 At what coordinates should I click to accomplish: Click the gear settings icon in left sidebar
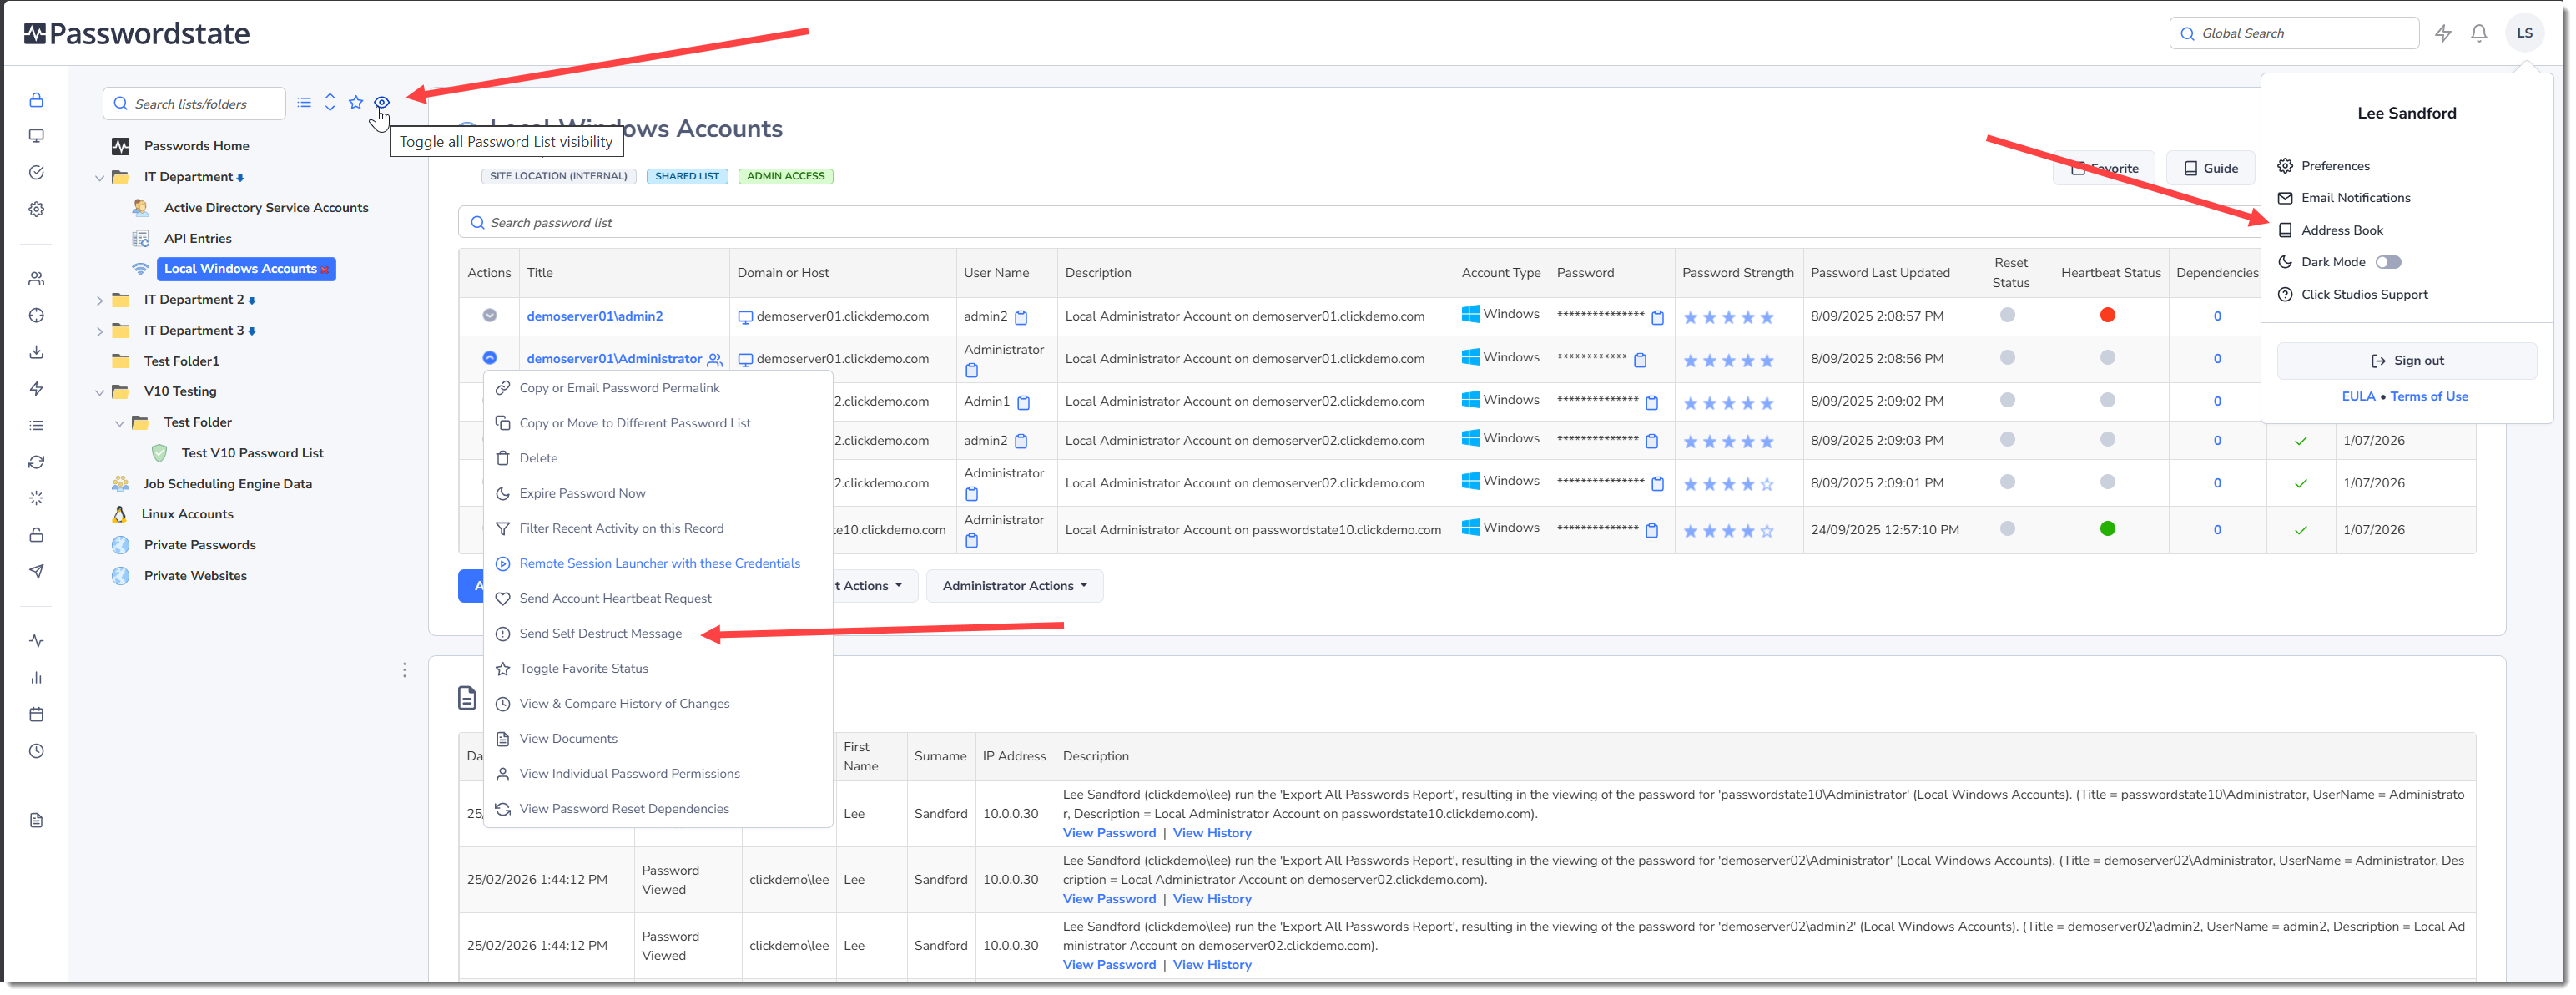pos(36,209)
